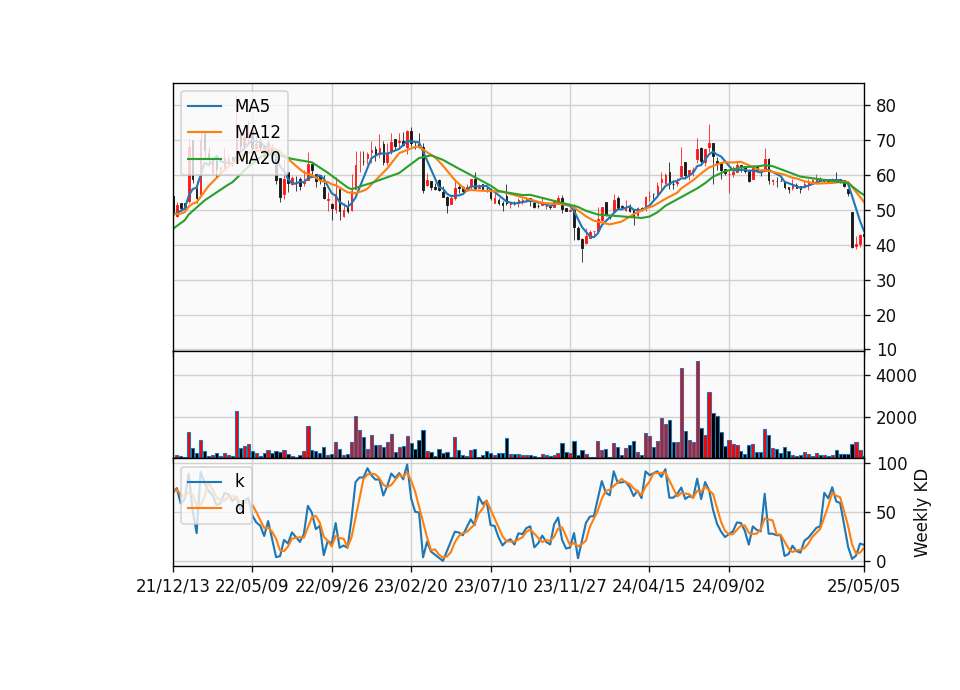This screenshot has height=690, width=960.
Task: Click the 22/09/26 date tick label
Action: (331, 587)
